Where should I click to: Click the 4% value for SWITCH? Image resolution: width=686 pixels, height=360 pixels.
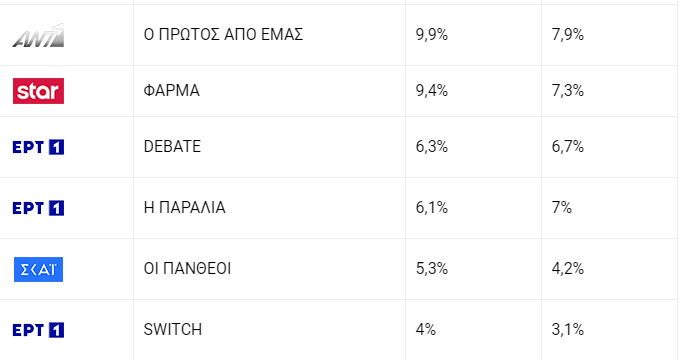[426, 329]
